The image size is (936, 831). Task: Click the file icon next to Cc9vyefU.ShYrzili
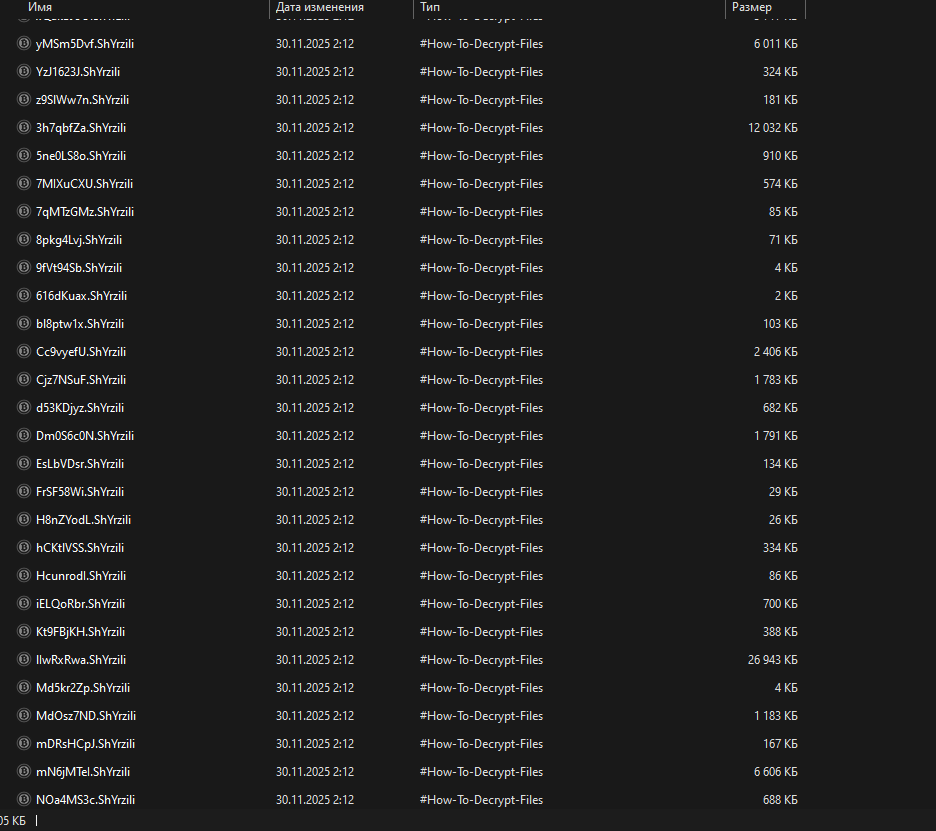23,351
